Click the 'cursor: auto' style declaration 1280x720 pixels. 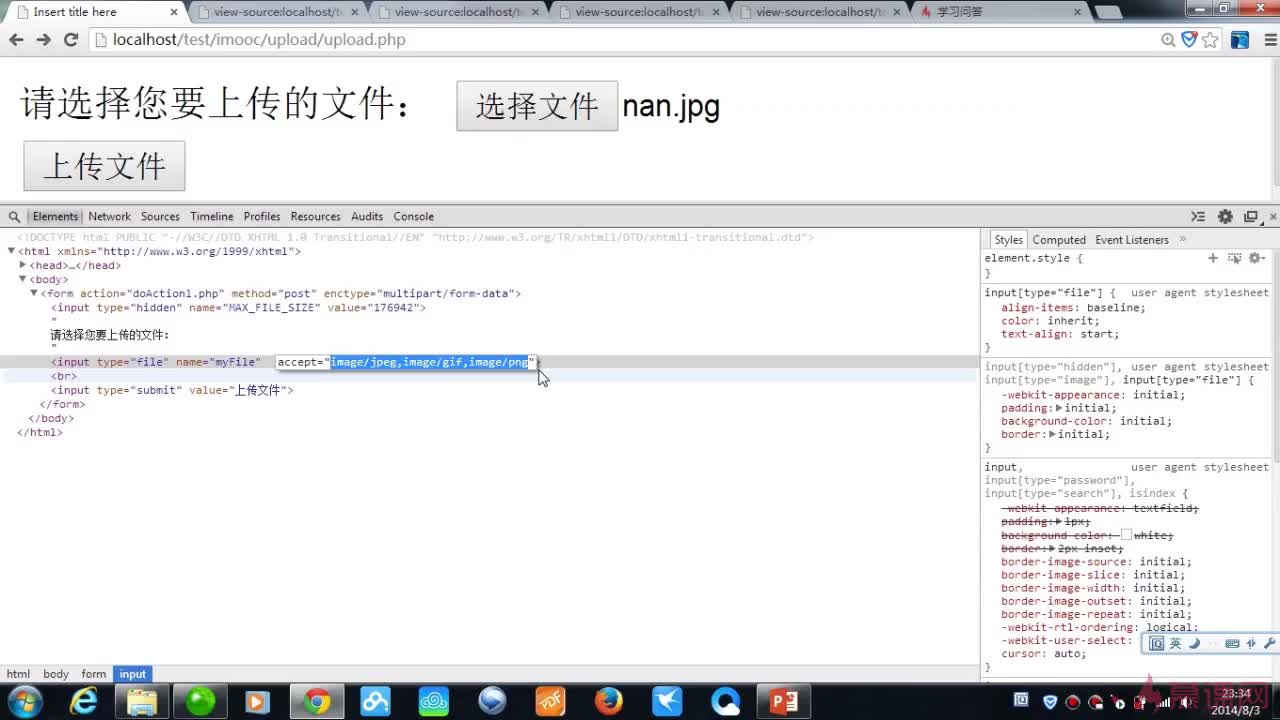[1043, 654]
